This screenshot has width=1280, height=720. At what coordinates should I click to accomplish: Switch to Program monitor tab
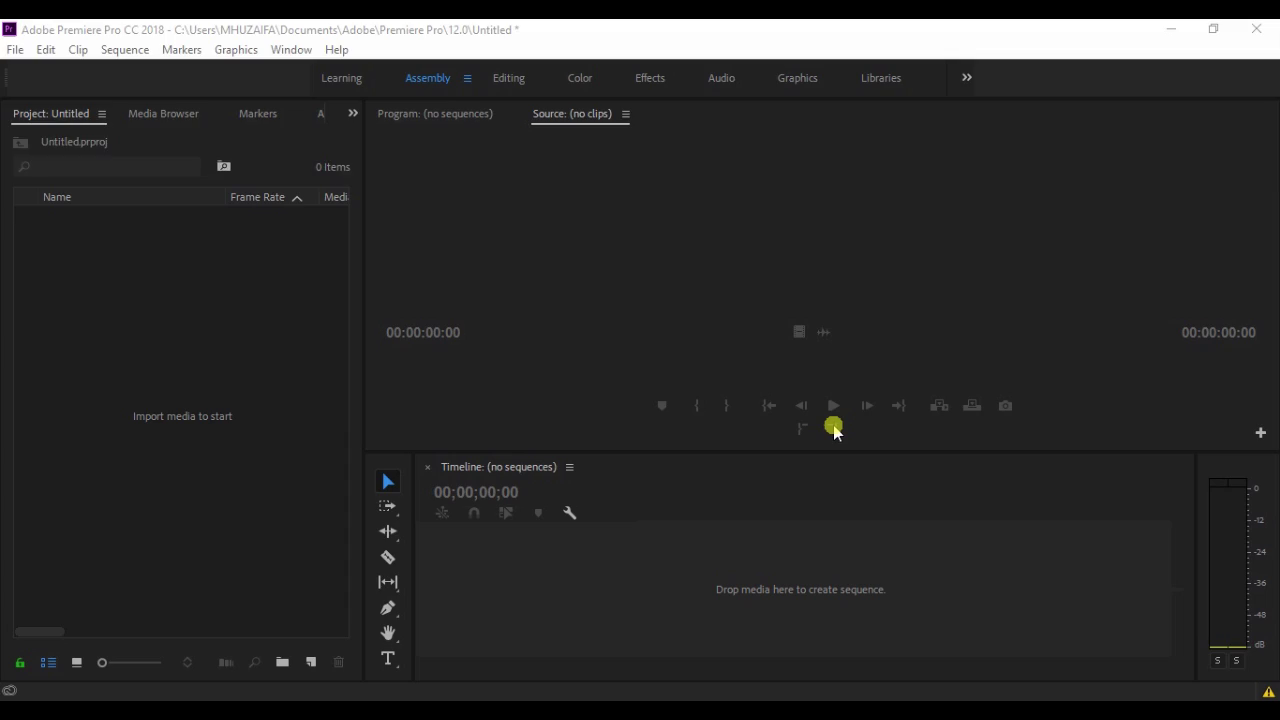435,114
